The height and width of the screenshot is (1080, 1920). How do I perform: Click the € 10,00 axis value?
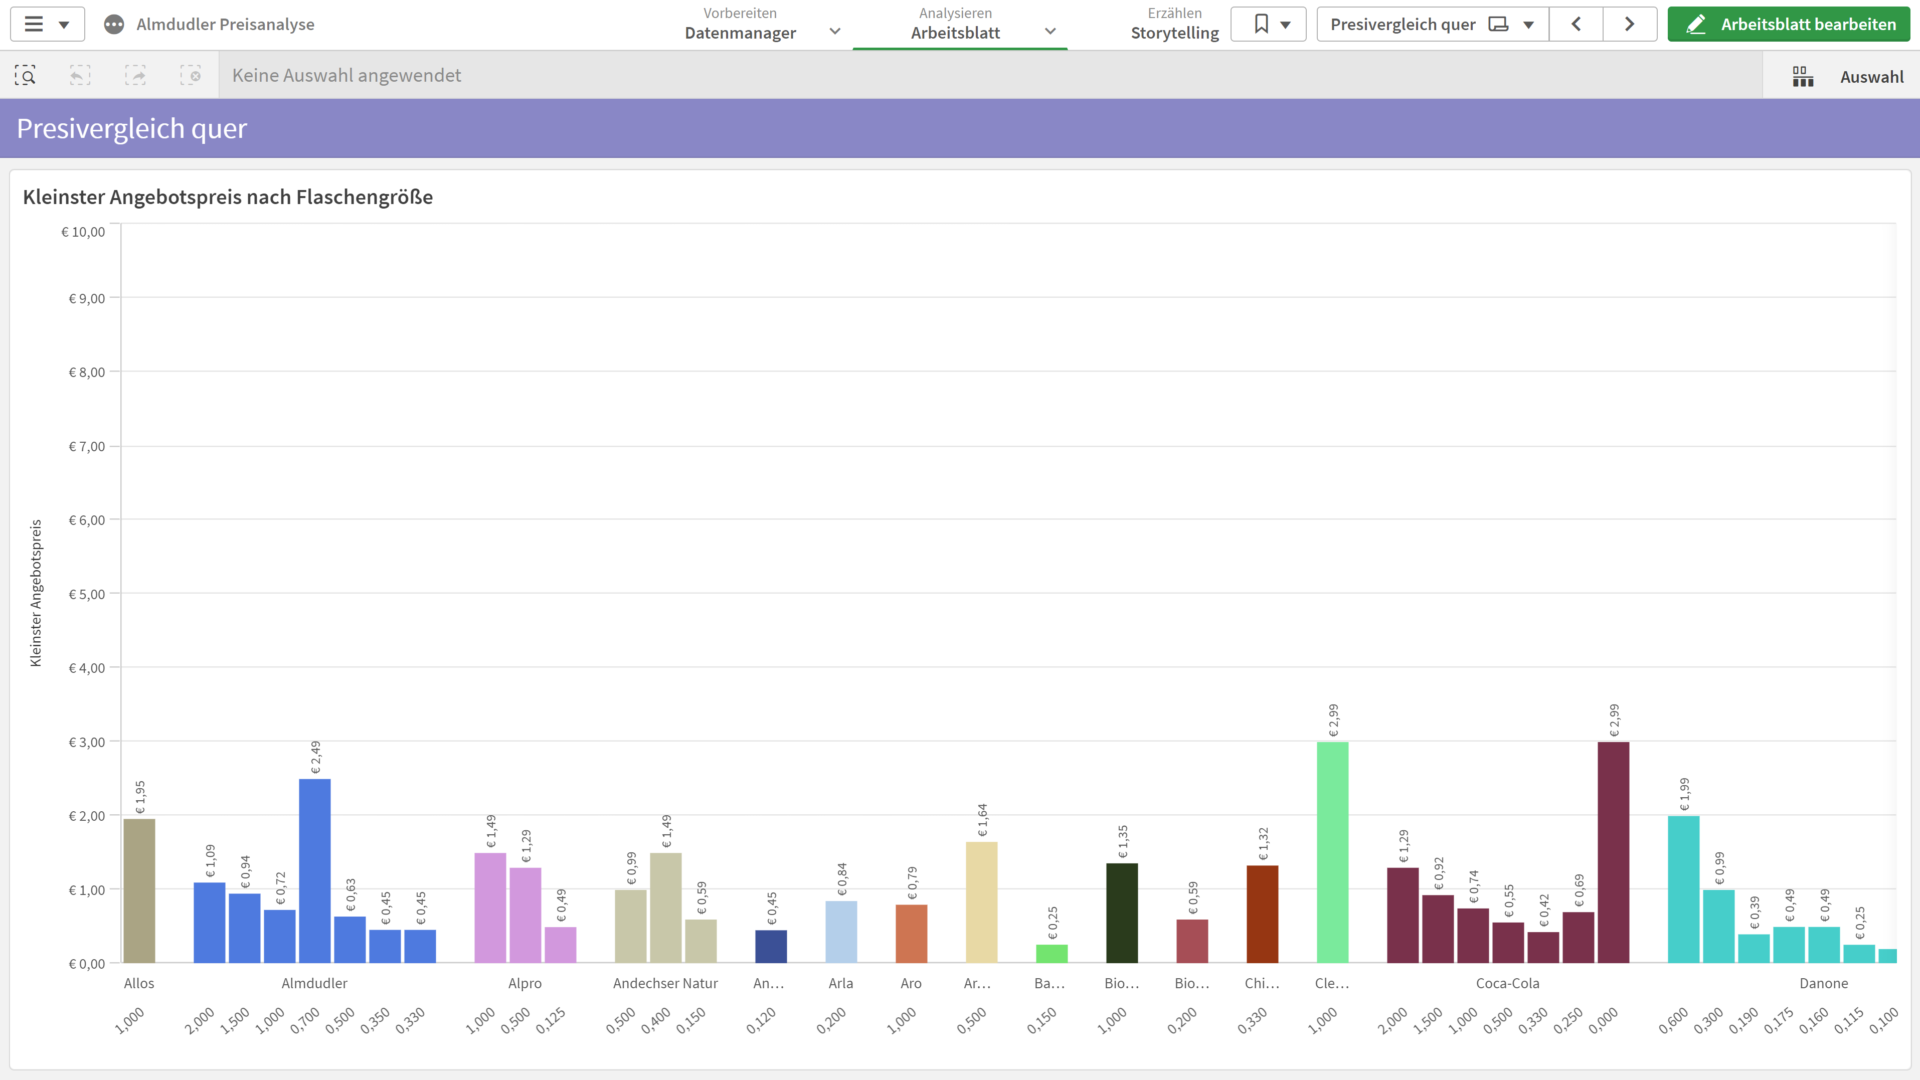pyautogui.click(x=83, y=232)
